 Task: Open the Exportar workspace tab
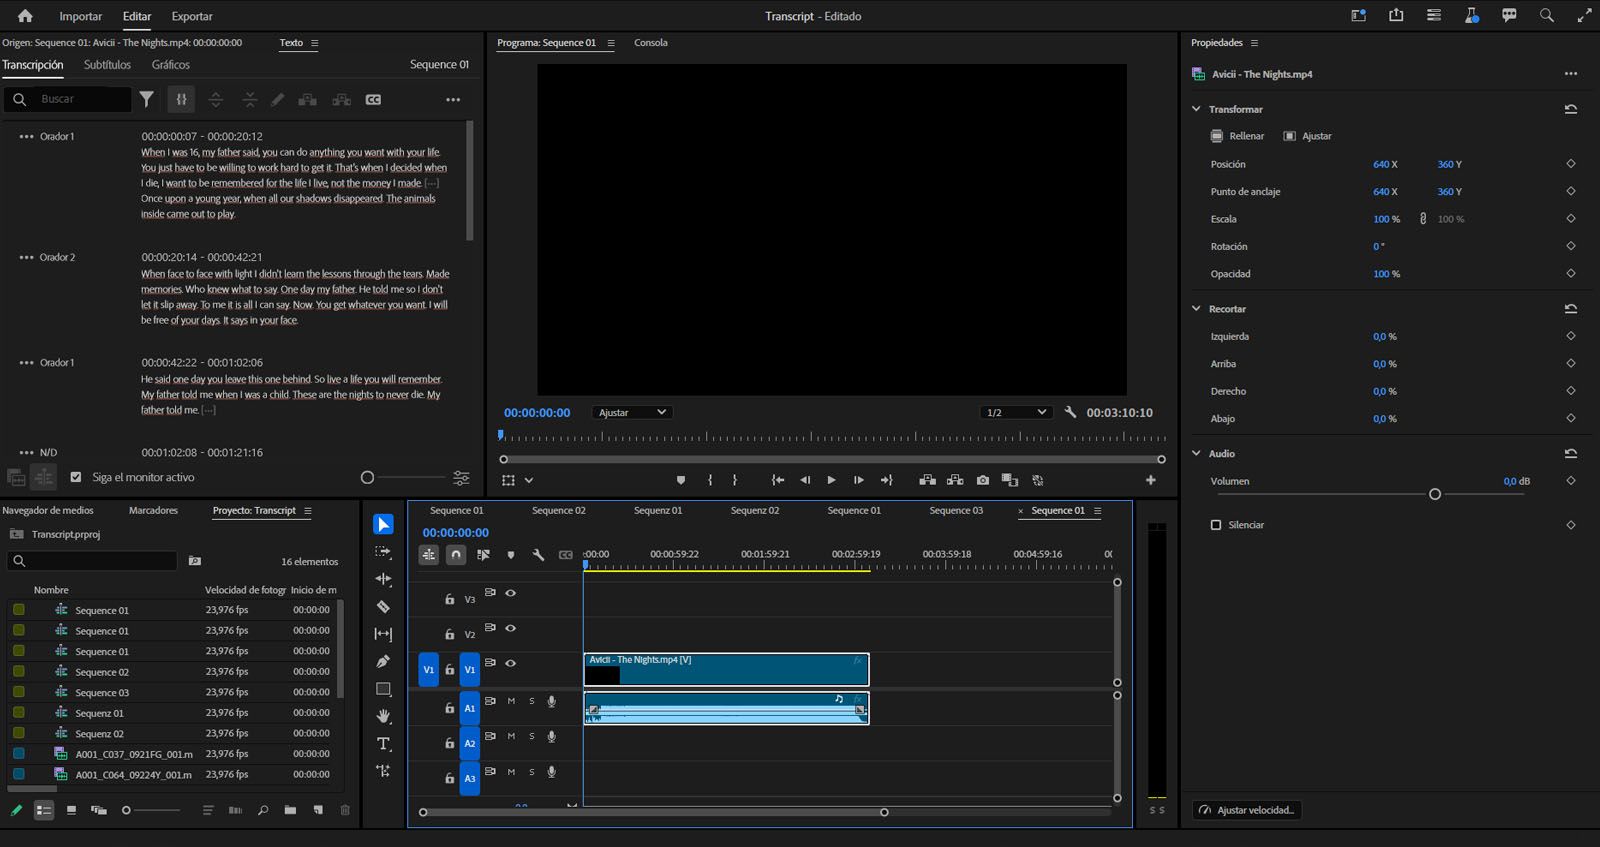(192, 16)
